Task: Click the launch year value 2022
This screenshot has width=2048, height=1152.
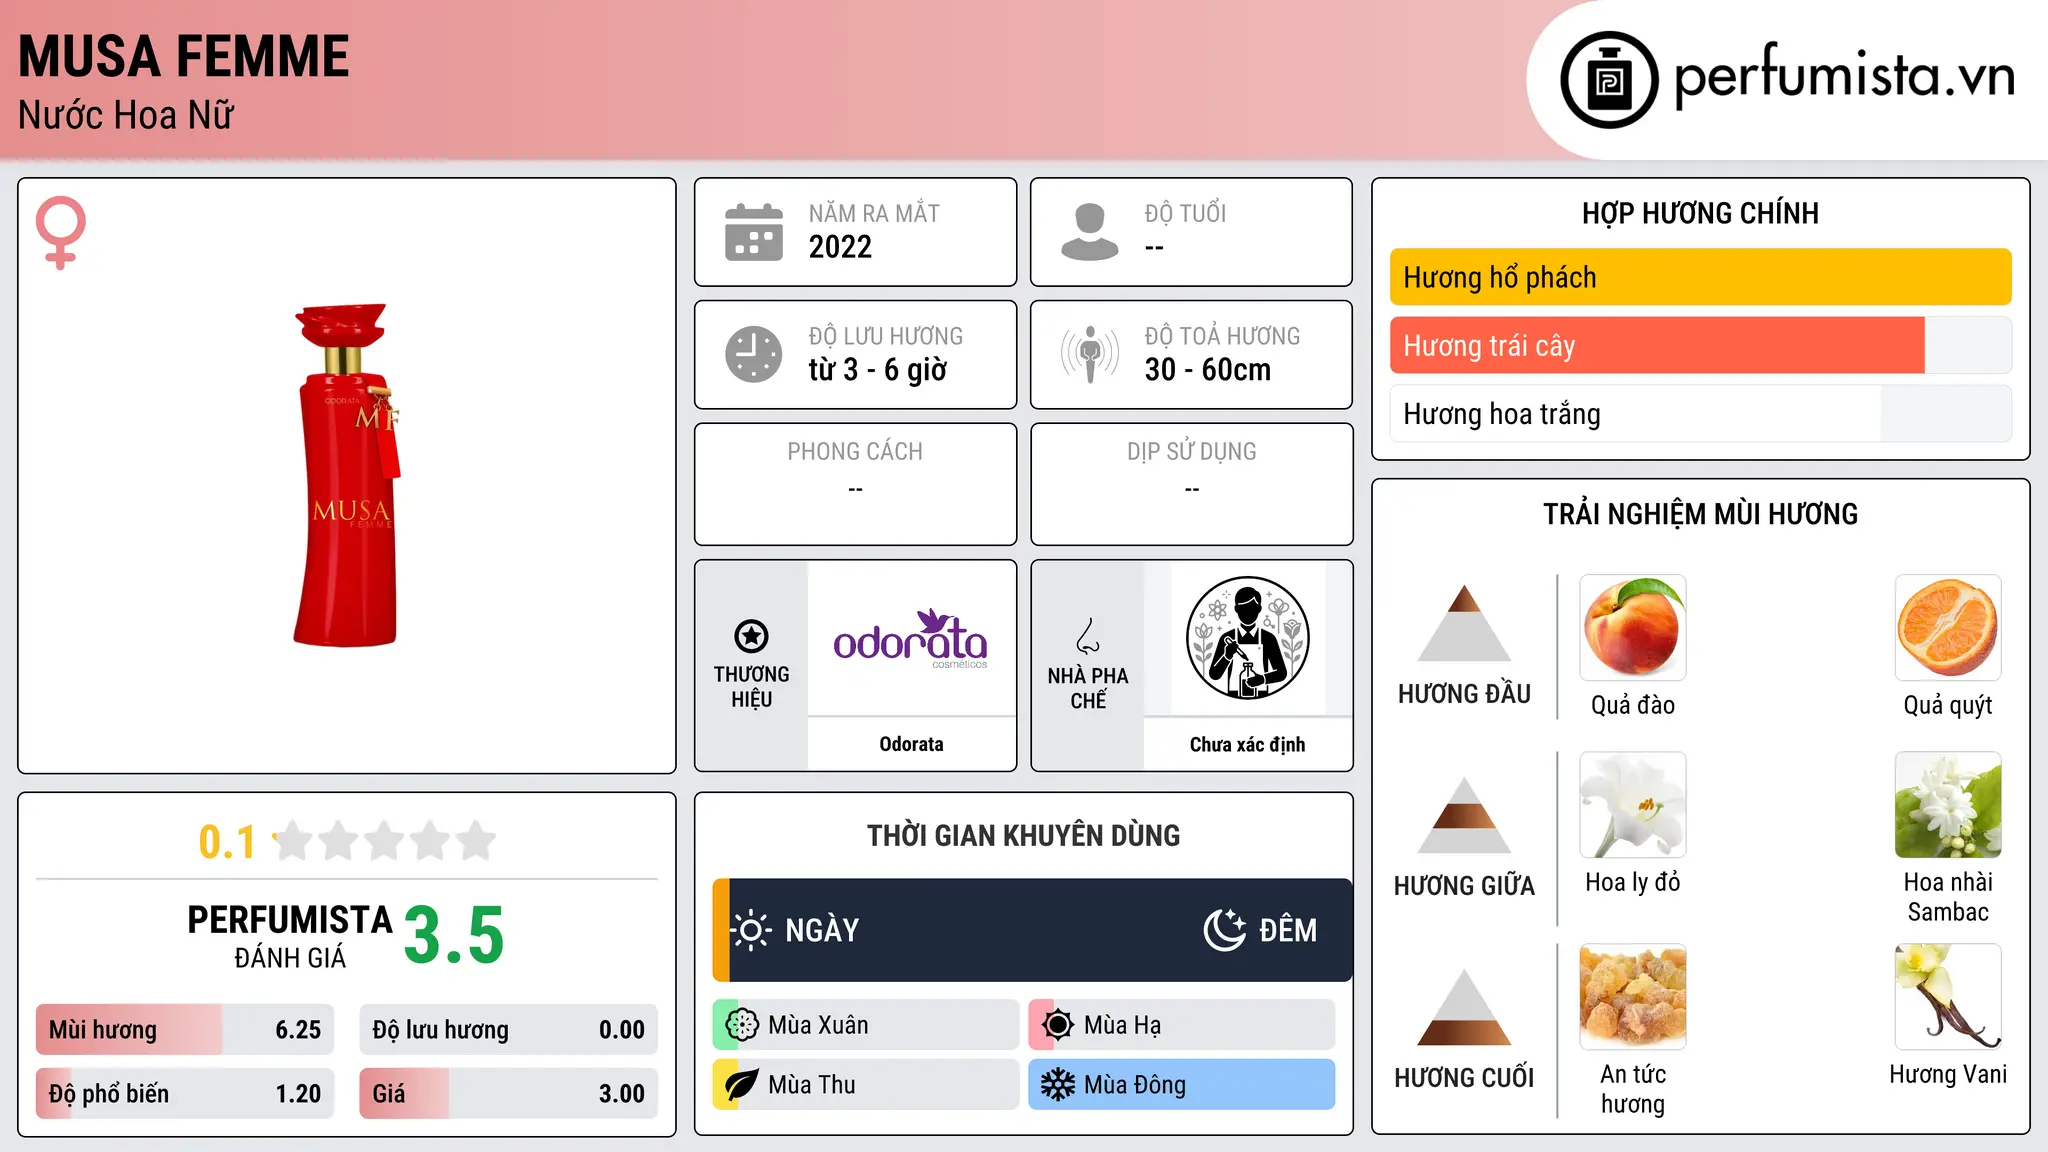Action: coord(840,247)
